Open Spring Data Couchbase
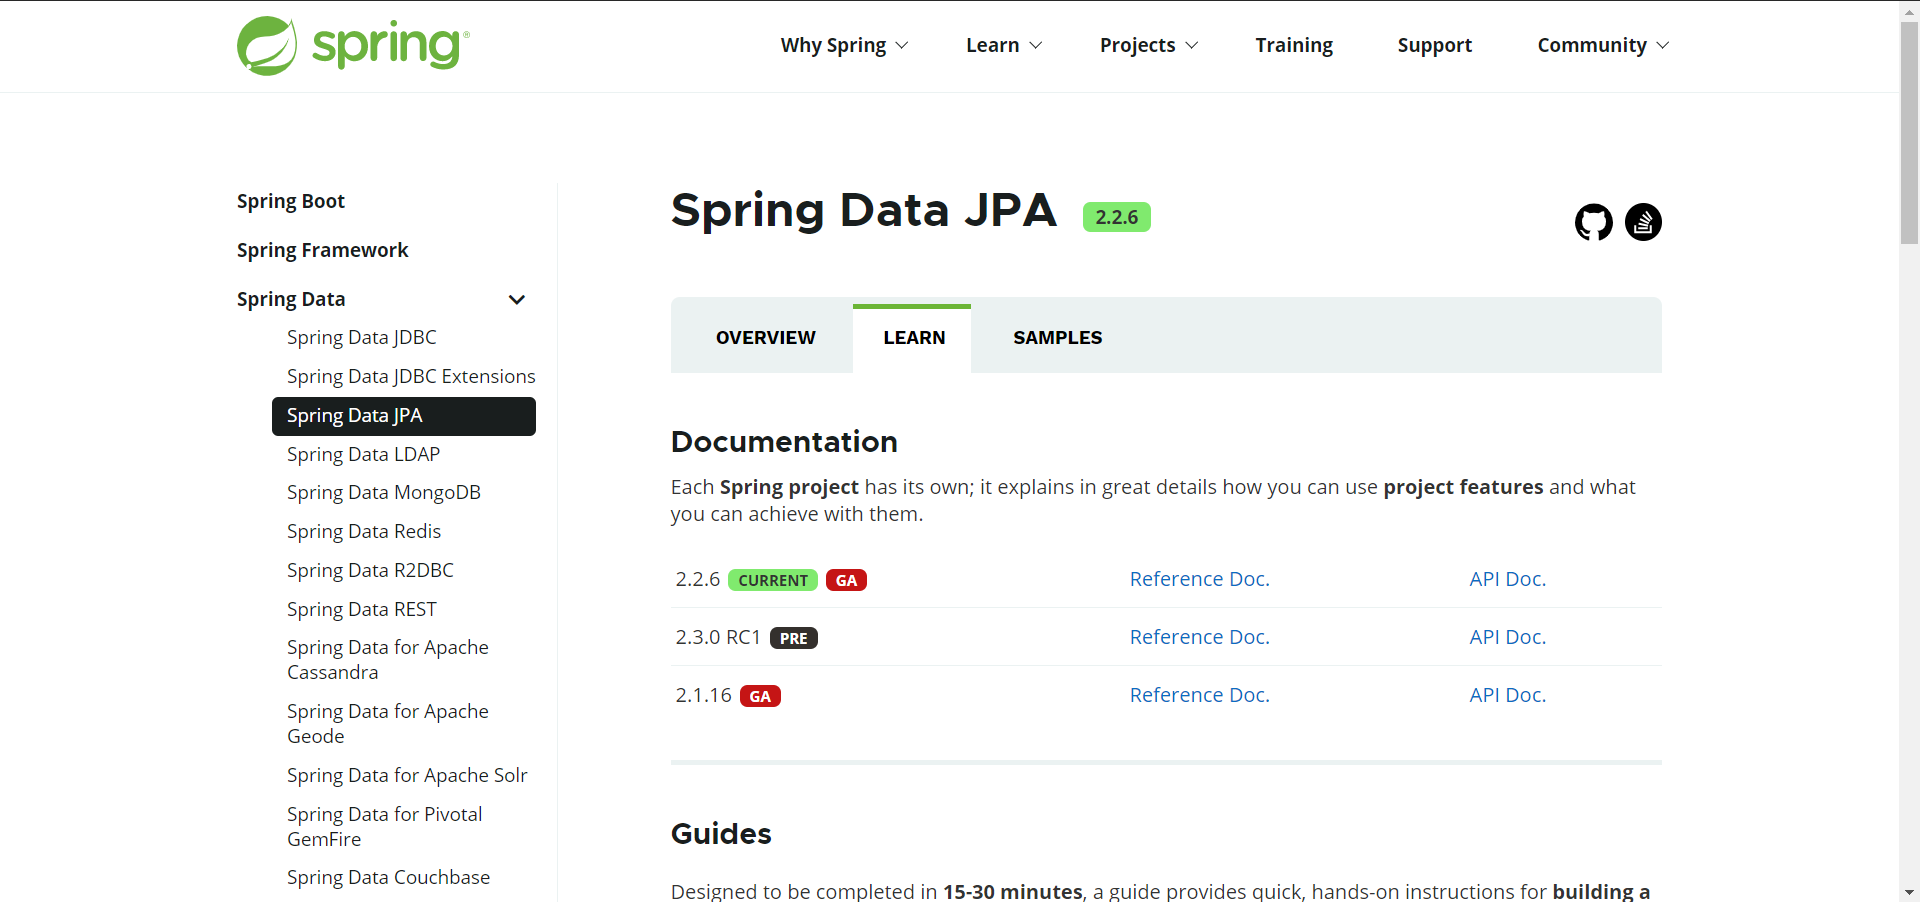The height and width of the screenshot is (902, 1920). click(x=388, y=877)
